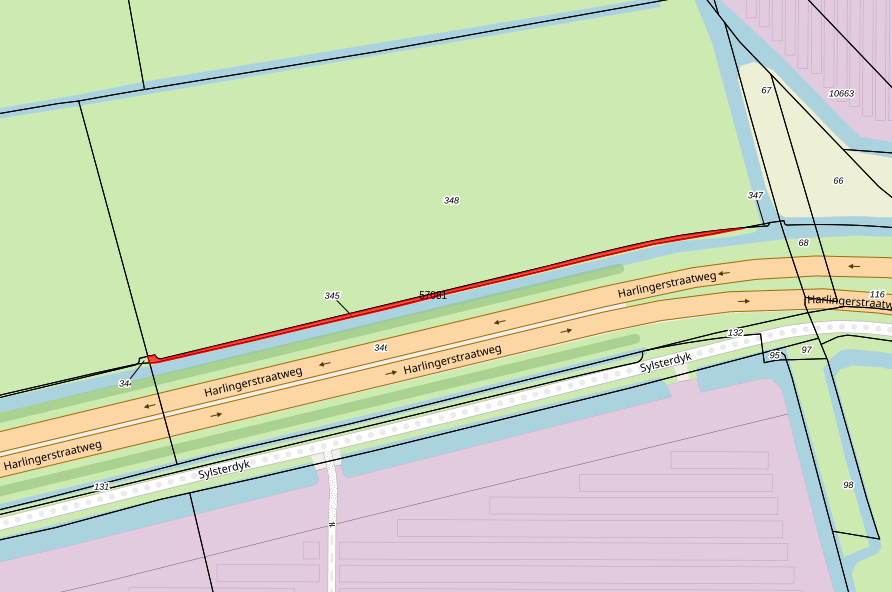Screen dimensions: 892x592
Task: Select parcel number 67
Action: 766,90
